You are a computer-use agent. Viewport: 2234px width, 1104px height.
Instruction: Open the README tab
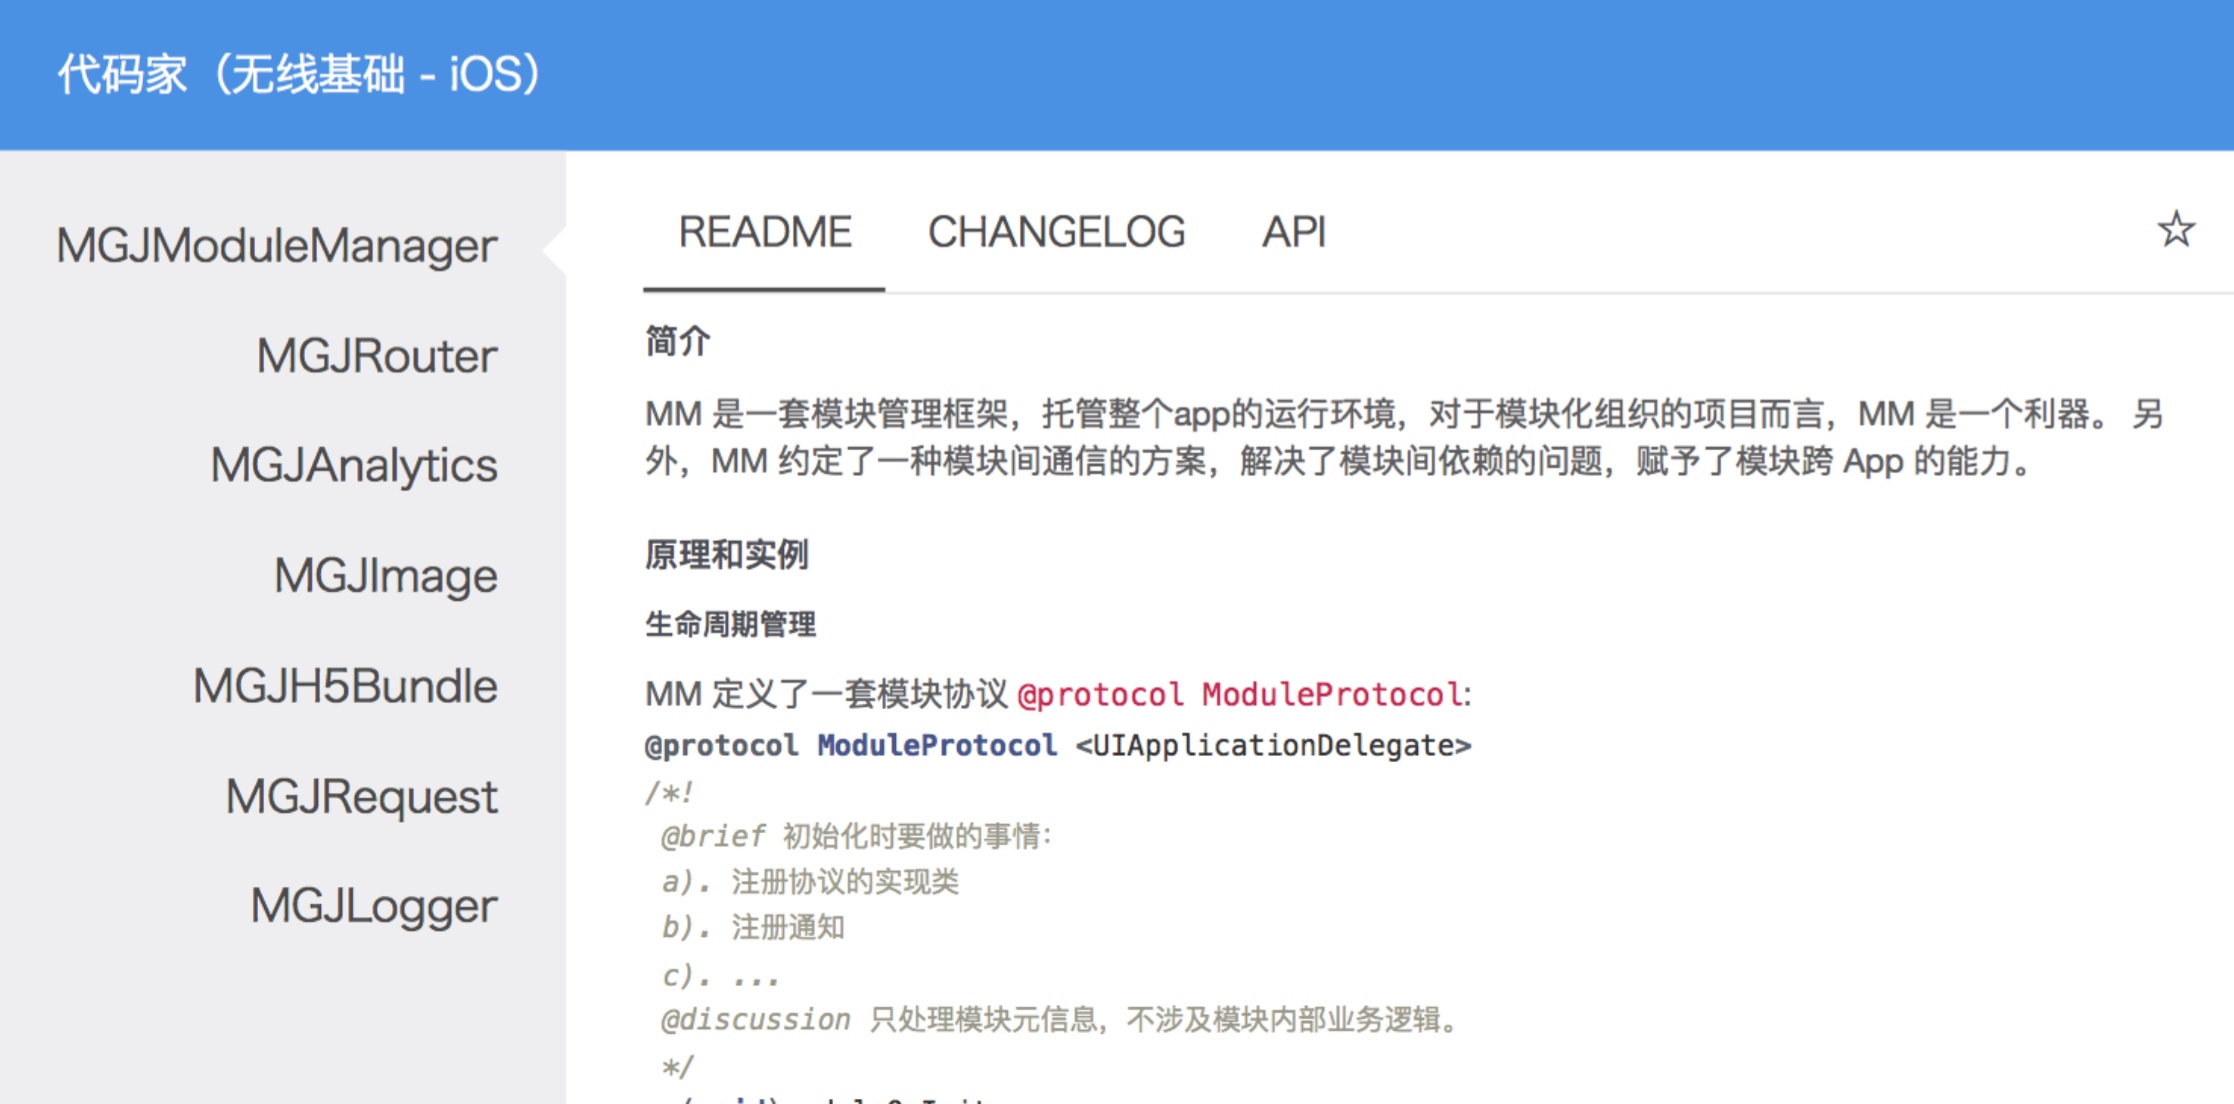pyautogui.click(x=764, y=233)
